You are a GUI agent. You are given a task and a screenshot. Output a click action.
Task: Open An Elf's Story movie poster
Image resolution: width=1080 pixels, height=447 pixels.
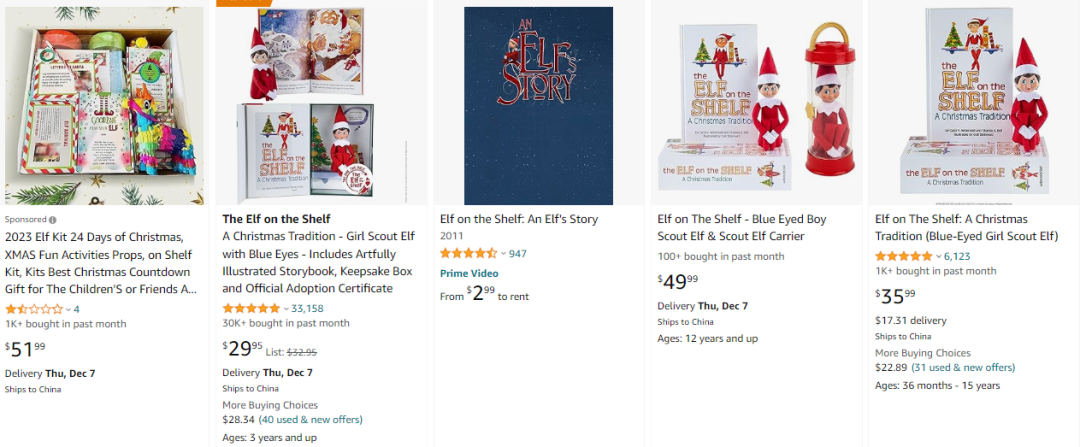coord(538,105)
